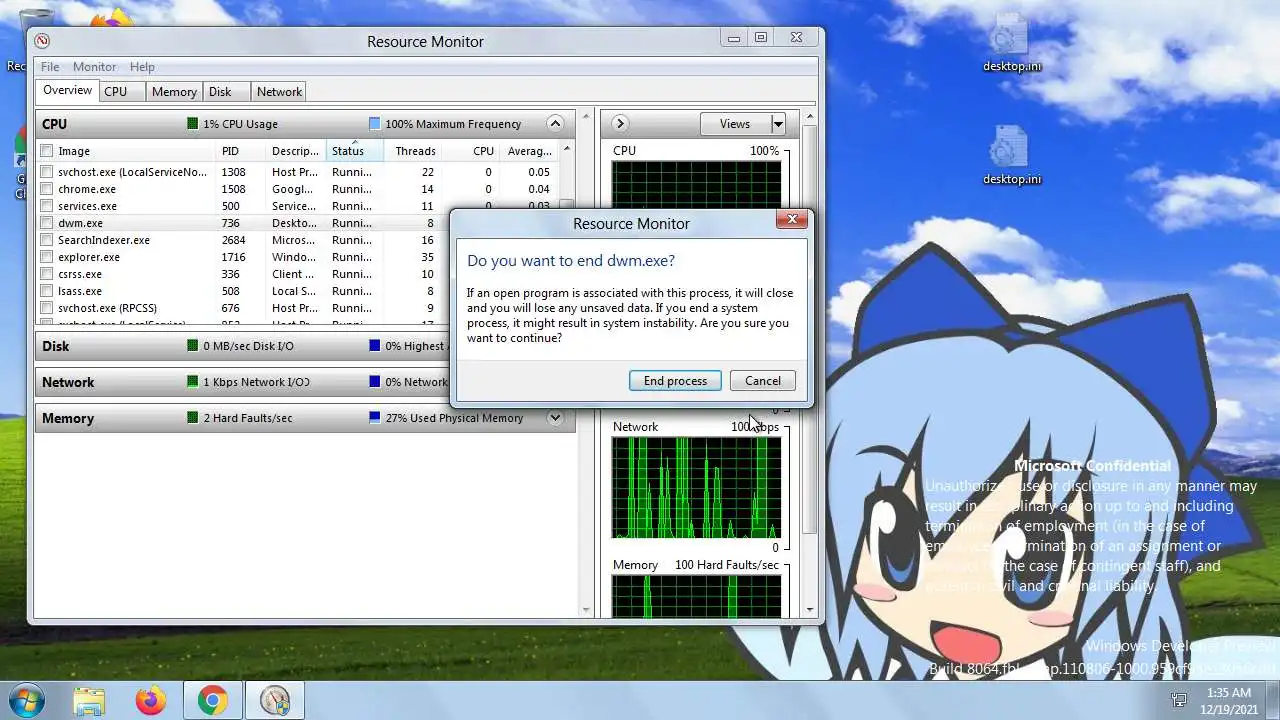
Task: Sort by the PID column header
Action: (x=241, y=151)
